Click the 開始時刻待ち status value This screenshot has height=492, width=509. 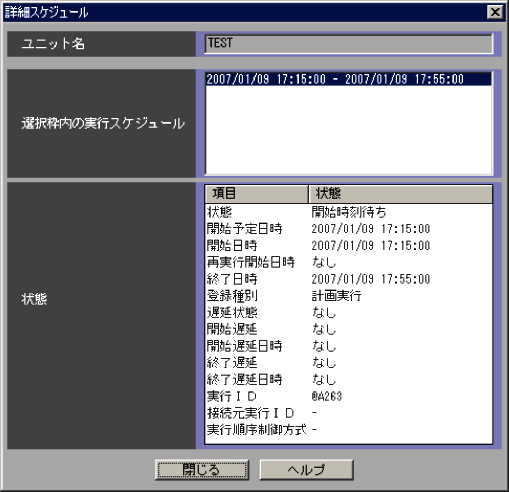click(x=349, y=212)
